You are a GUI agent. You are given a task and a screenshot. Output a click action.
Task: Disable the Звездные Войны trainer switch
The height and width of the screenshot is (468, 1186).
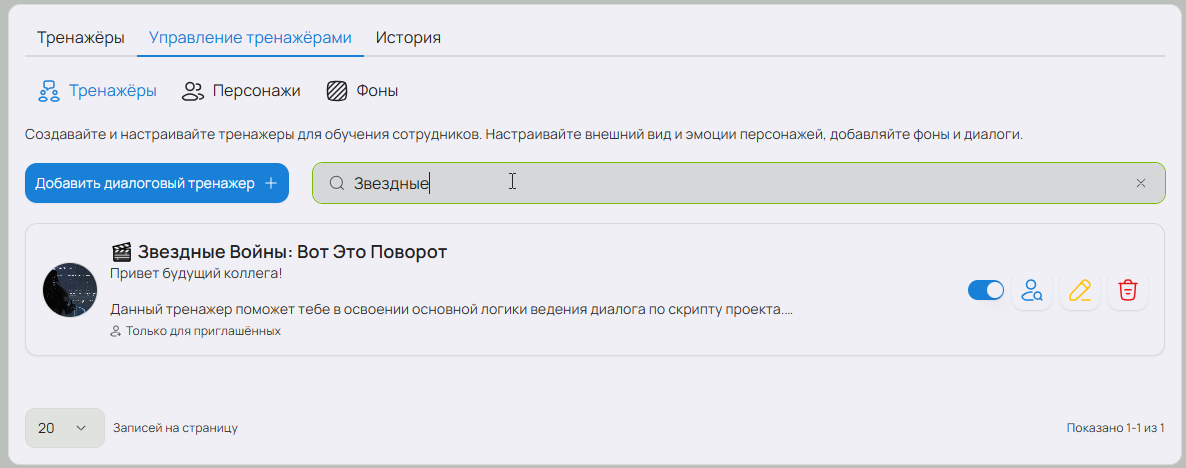(985, 291)
